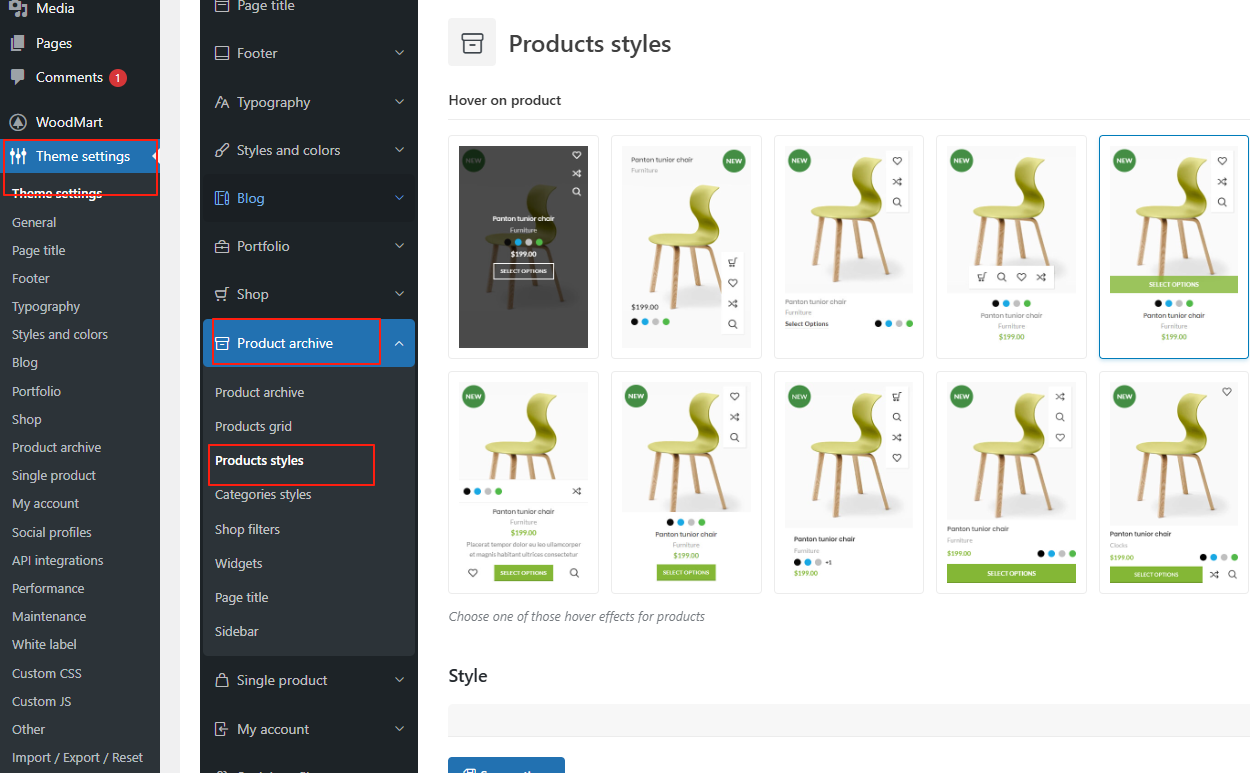This screenshot has width=1250, height=773.
Task: Click the Portfolio briefcase icon
Action: (x=222, y=246)
